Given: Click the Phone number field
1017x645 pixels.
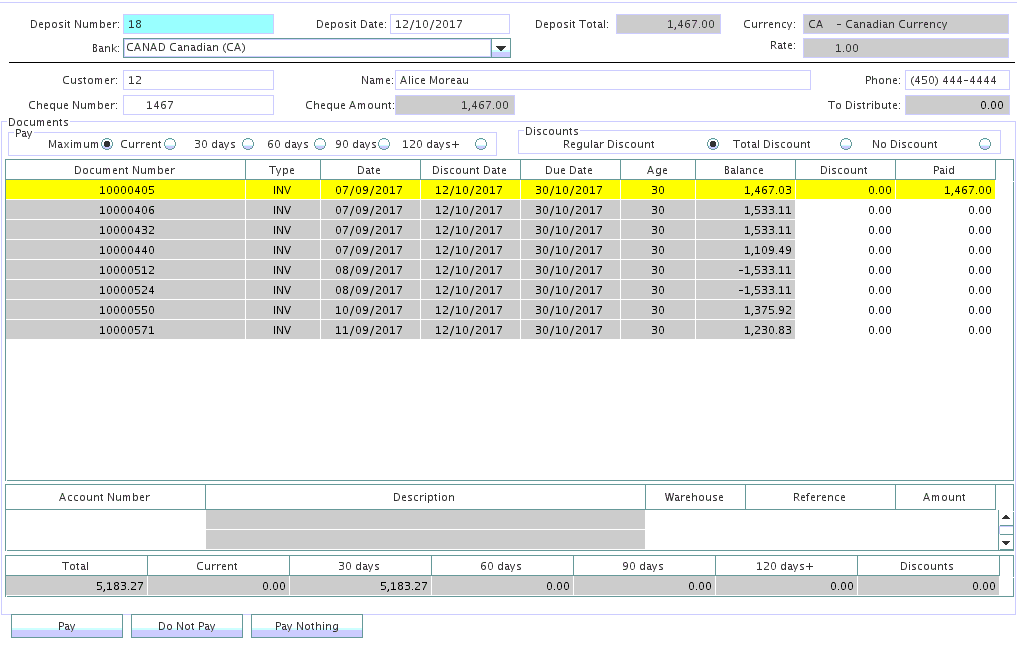Looking at the screenshot, I should coord(956,80).
